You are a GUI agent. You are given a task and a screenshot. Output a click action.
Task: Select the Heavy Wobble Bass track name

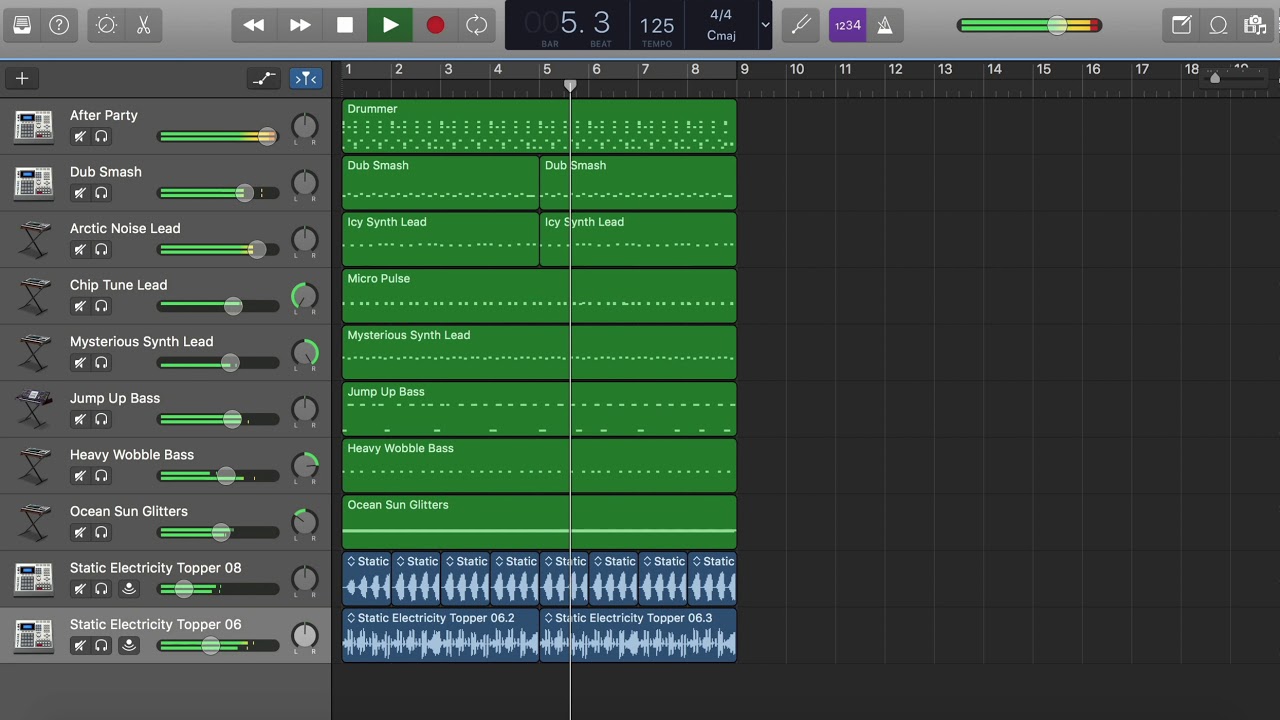[131, 454]
